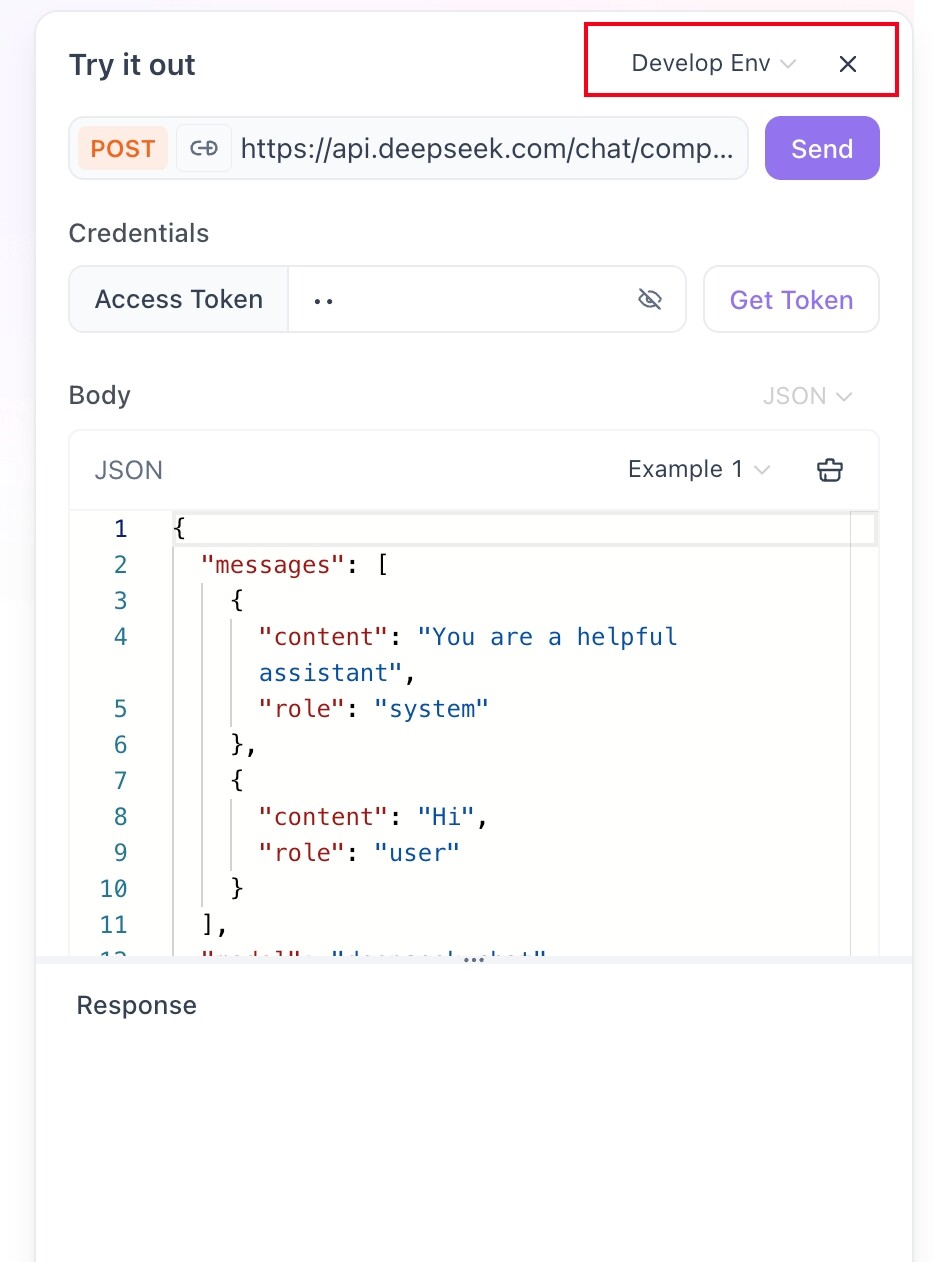Image resolution: width=934 pixels, height=1262 pixels.
Task: Open the Develop Env dropdown
Action: coord(713,63)
